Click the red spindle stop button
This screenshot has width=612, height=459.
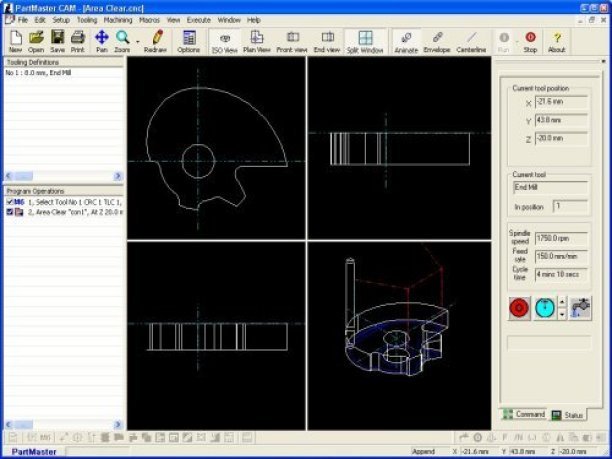519,308
